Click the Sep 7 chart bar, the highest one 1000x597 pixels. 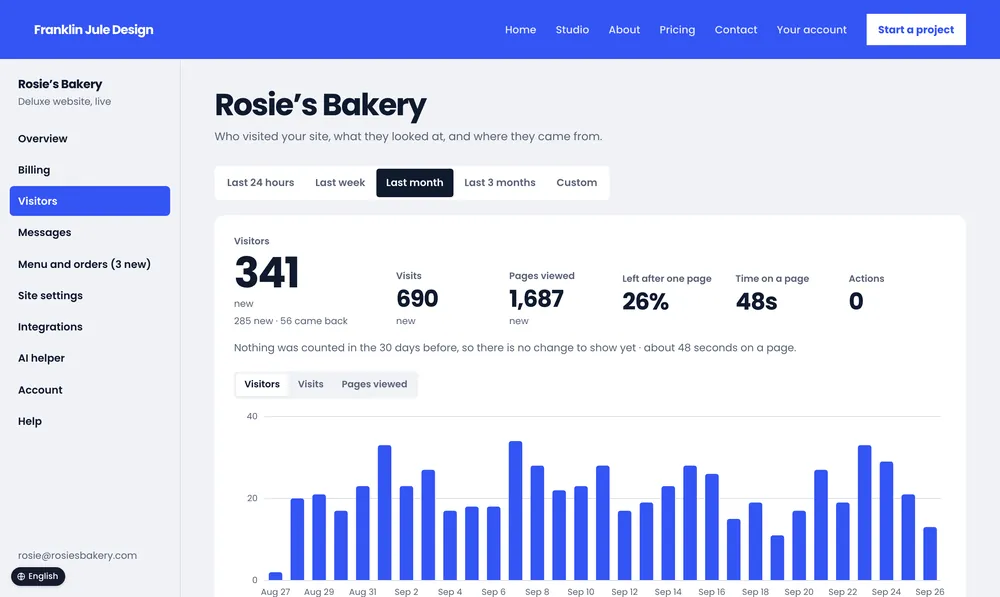click(x=515, y=510)
